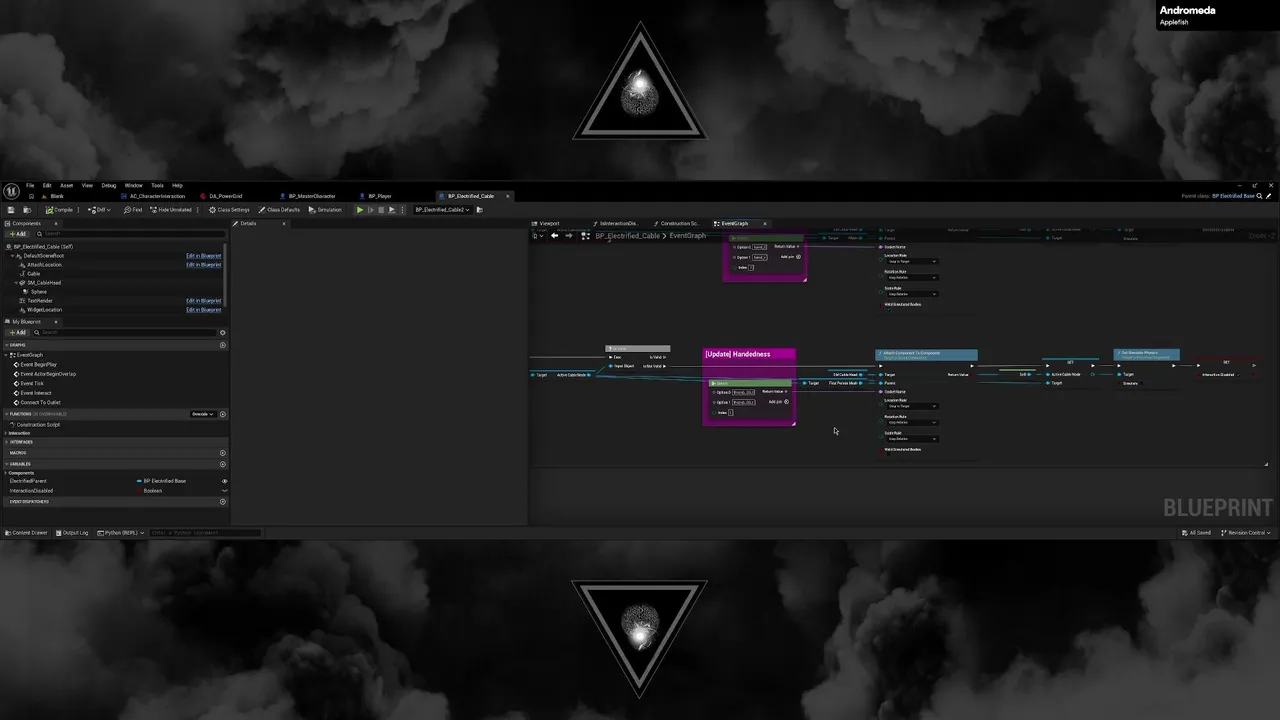The width and height of the screenshot is (1280, 720).
Task: Open the Content Drawer
Action: pyautogui.click(x=26, y=533)
